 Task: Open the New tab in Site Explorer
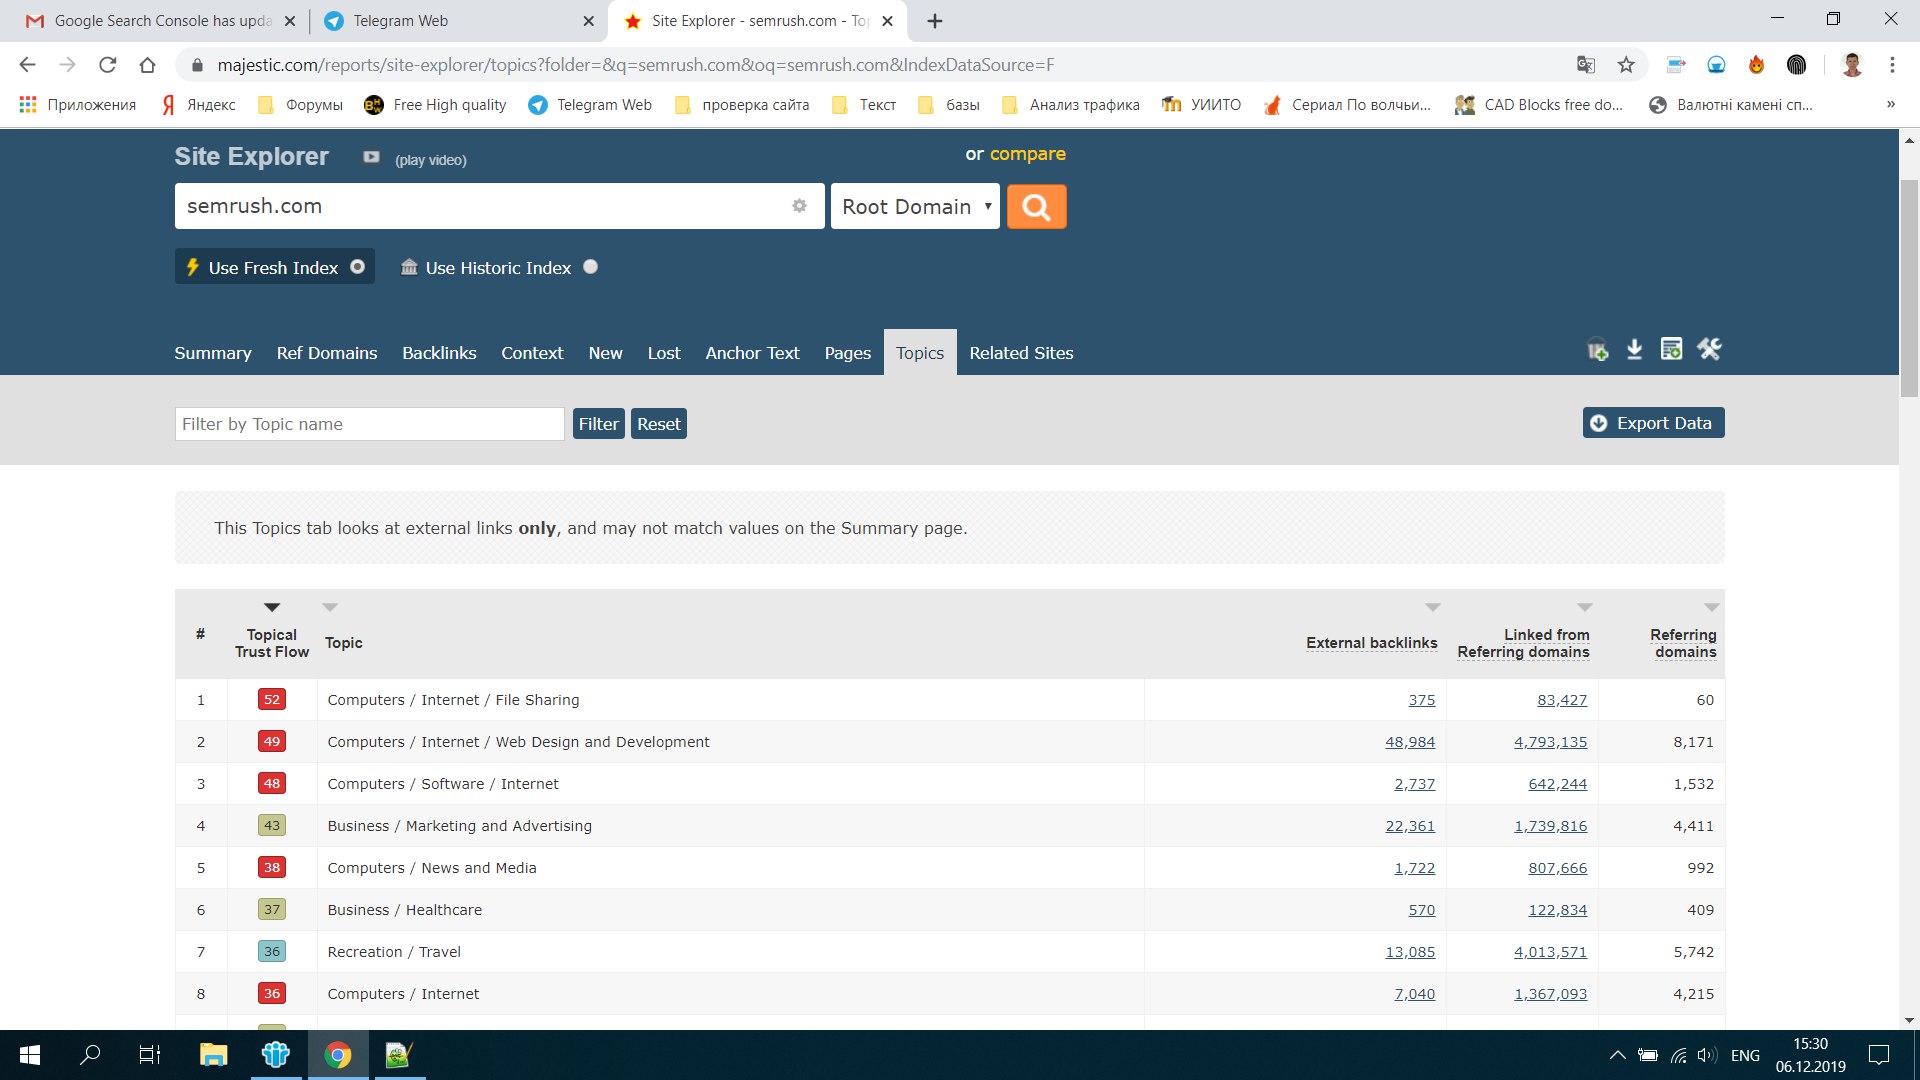(605, 353)
